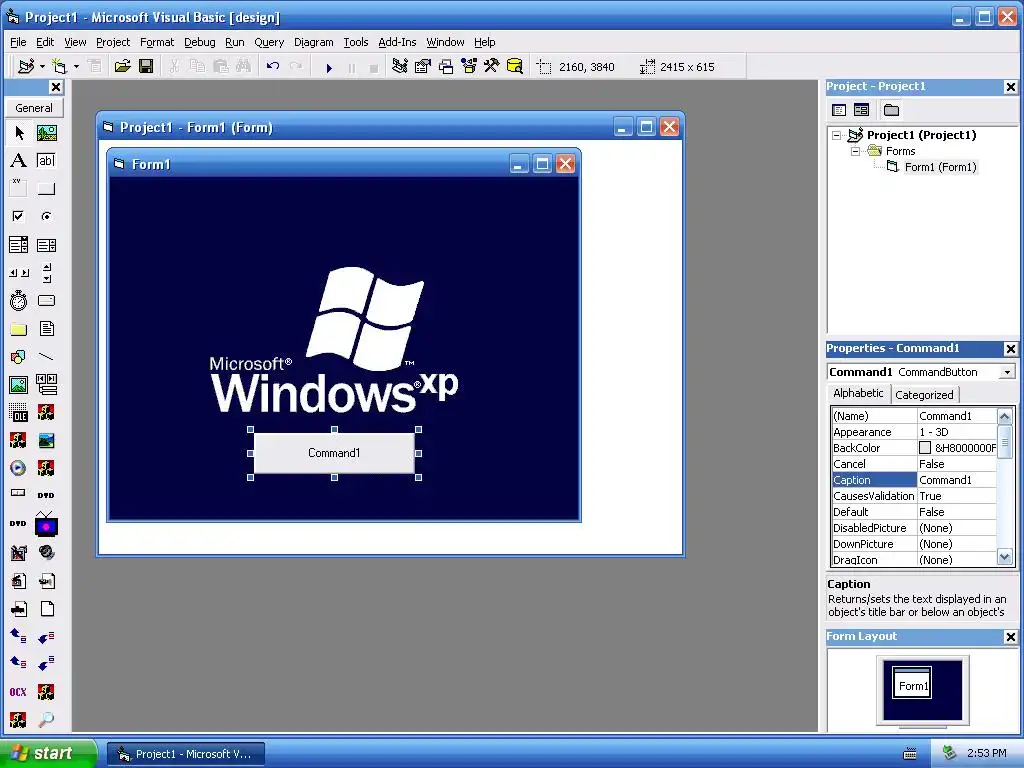Select the FileListBox document control
This screenshot has height=768, width=1024.
(46, 328)
